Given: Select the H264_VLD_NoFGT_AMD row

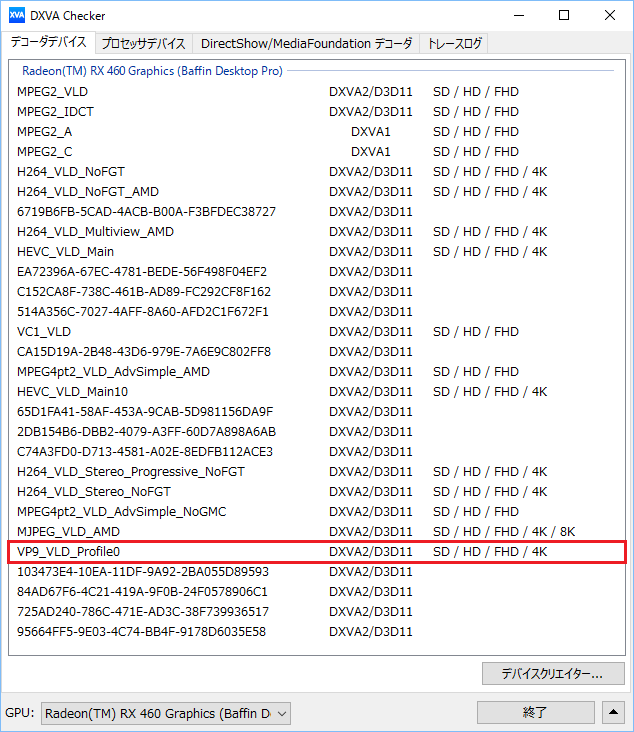Looking at the screenshot, I should pyautogui.click(x=317, y=192).
